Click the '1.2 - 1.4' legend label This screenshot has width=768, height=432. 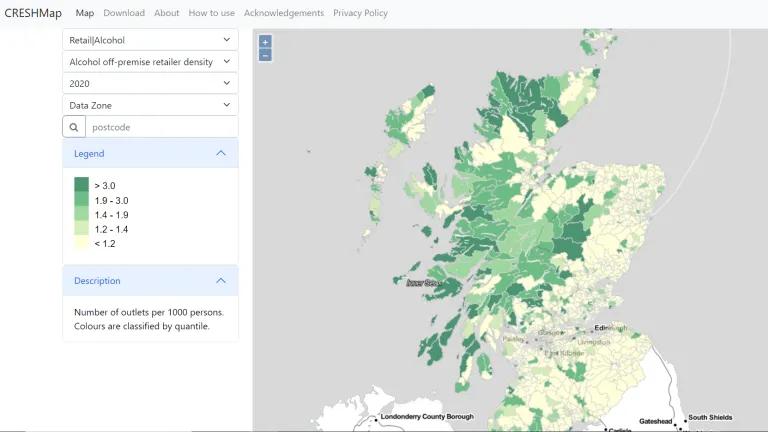[111, 229]
